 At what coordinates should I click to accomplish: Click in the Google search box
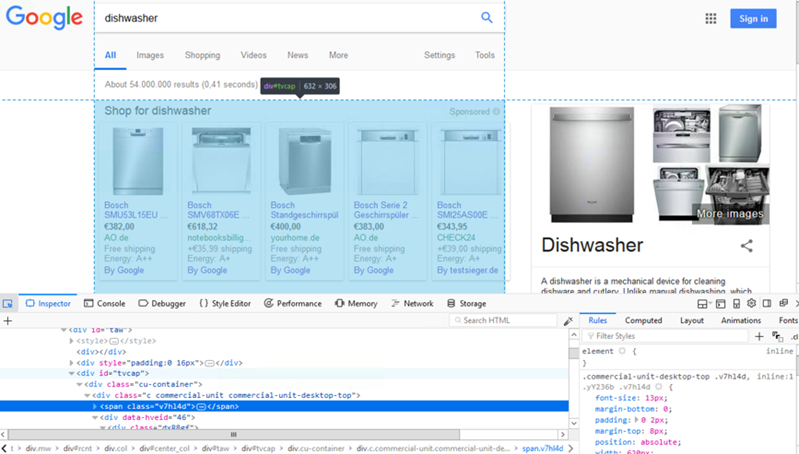click(288, 18)
